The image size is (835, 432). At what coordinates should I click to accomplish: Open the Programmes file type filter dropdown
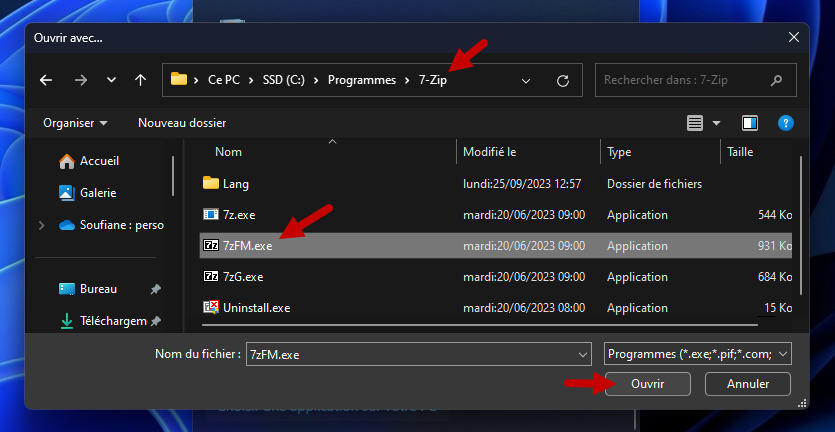coord(698,354)
